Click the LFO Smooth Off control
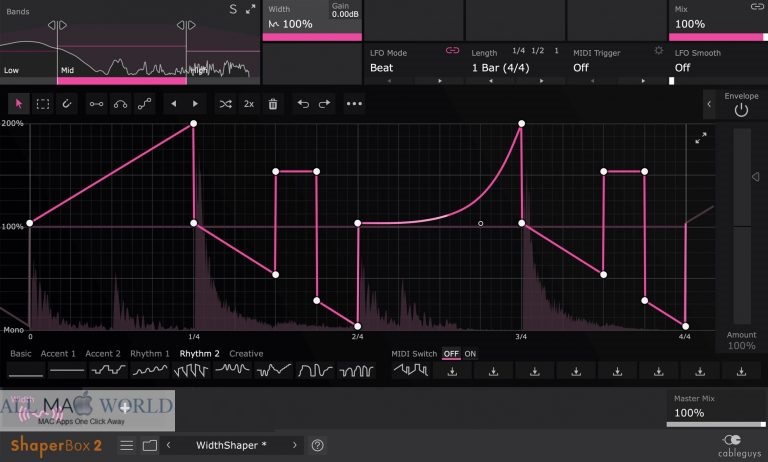The image size is (768, 462). (x=683, y=68)
